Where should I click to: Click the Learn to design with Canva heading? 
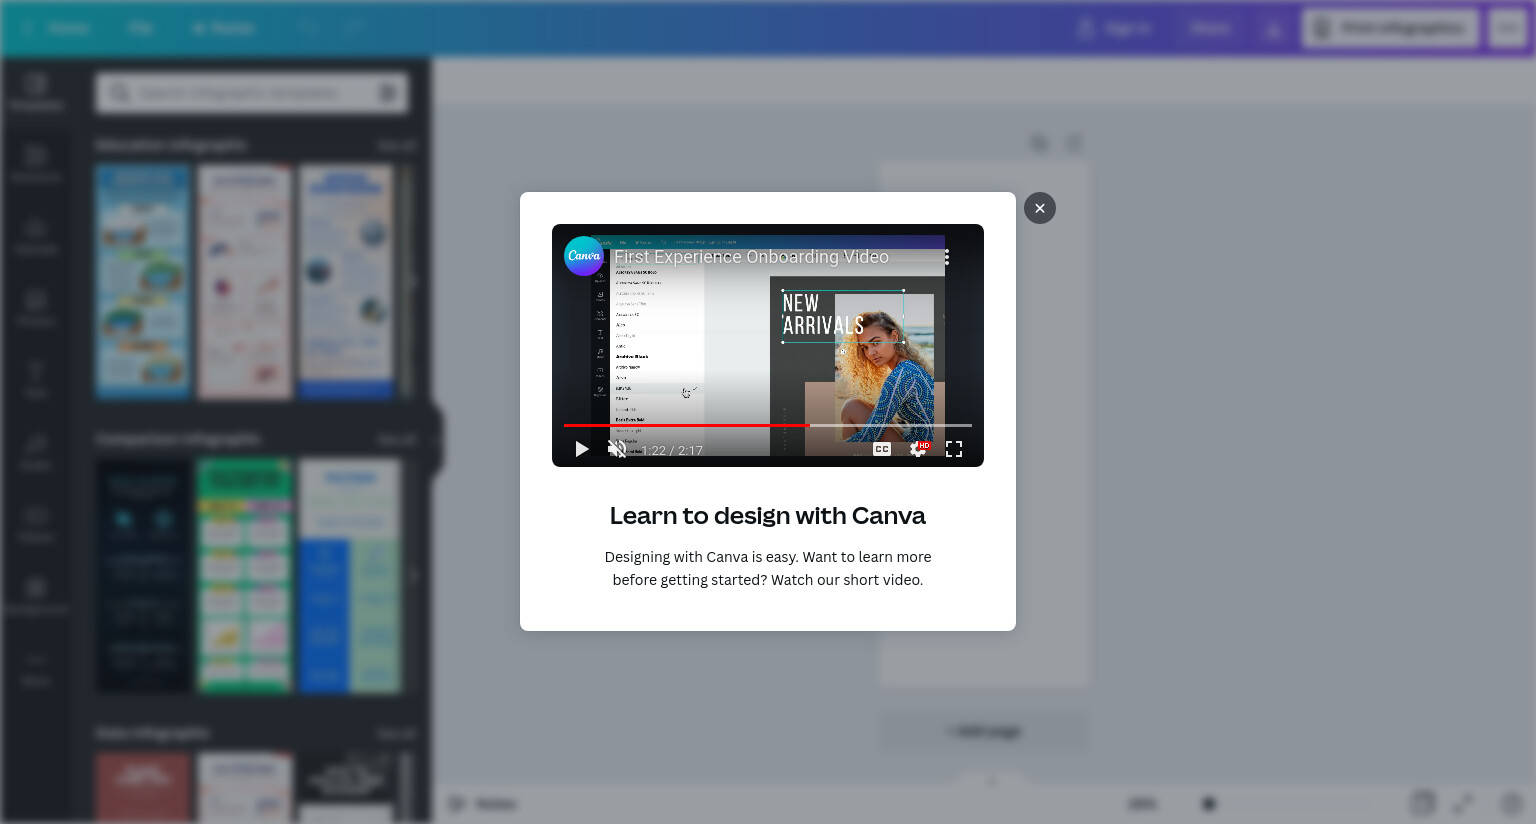coord(768,516)
